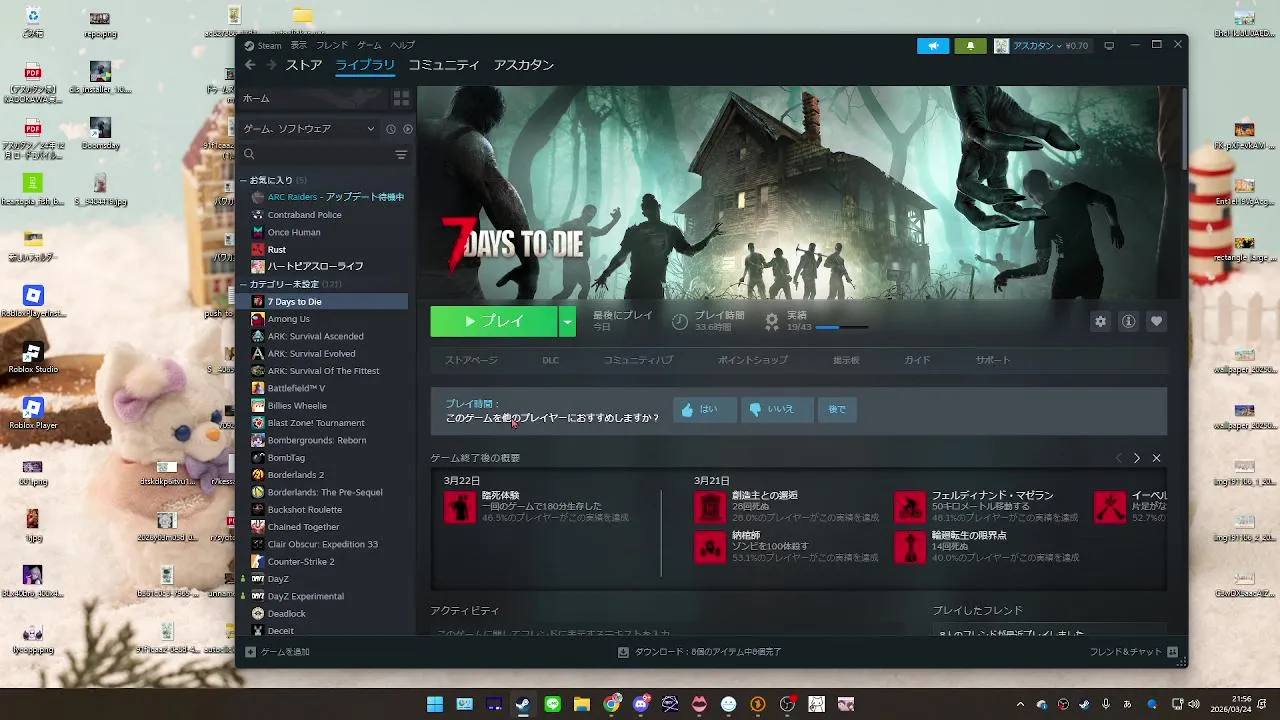Sort library by recent activity clock icon
1280x720 pixels.
[x=391, y=129]
